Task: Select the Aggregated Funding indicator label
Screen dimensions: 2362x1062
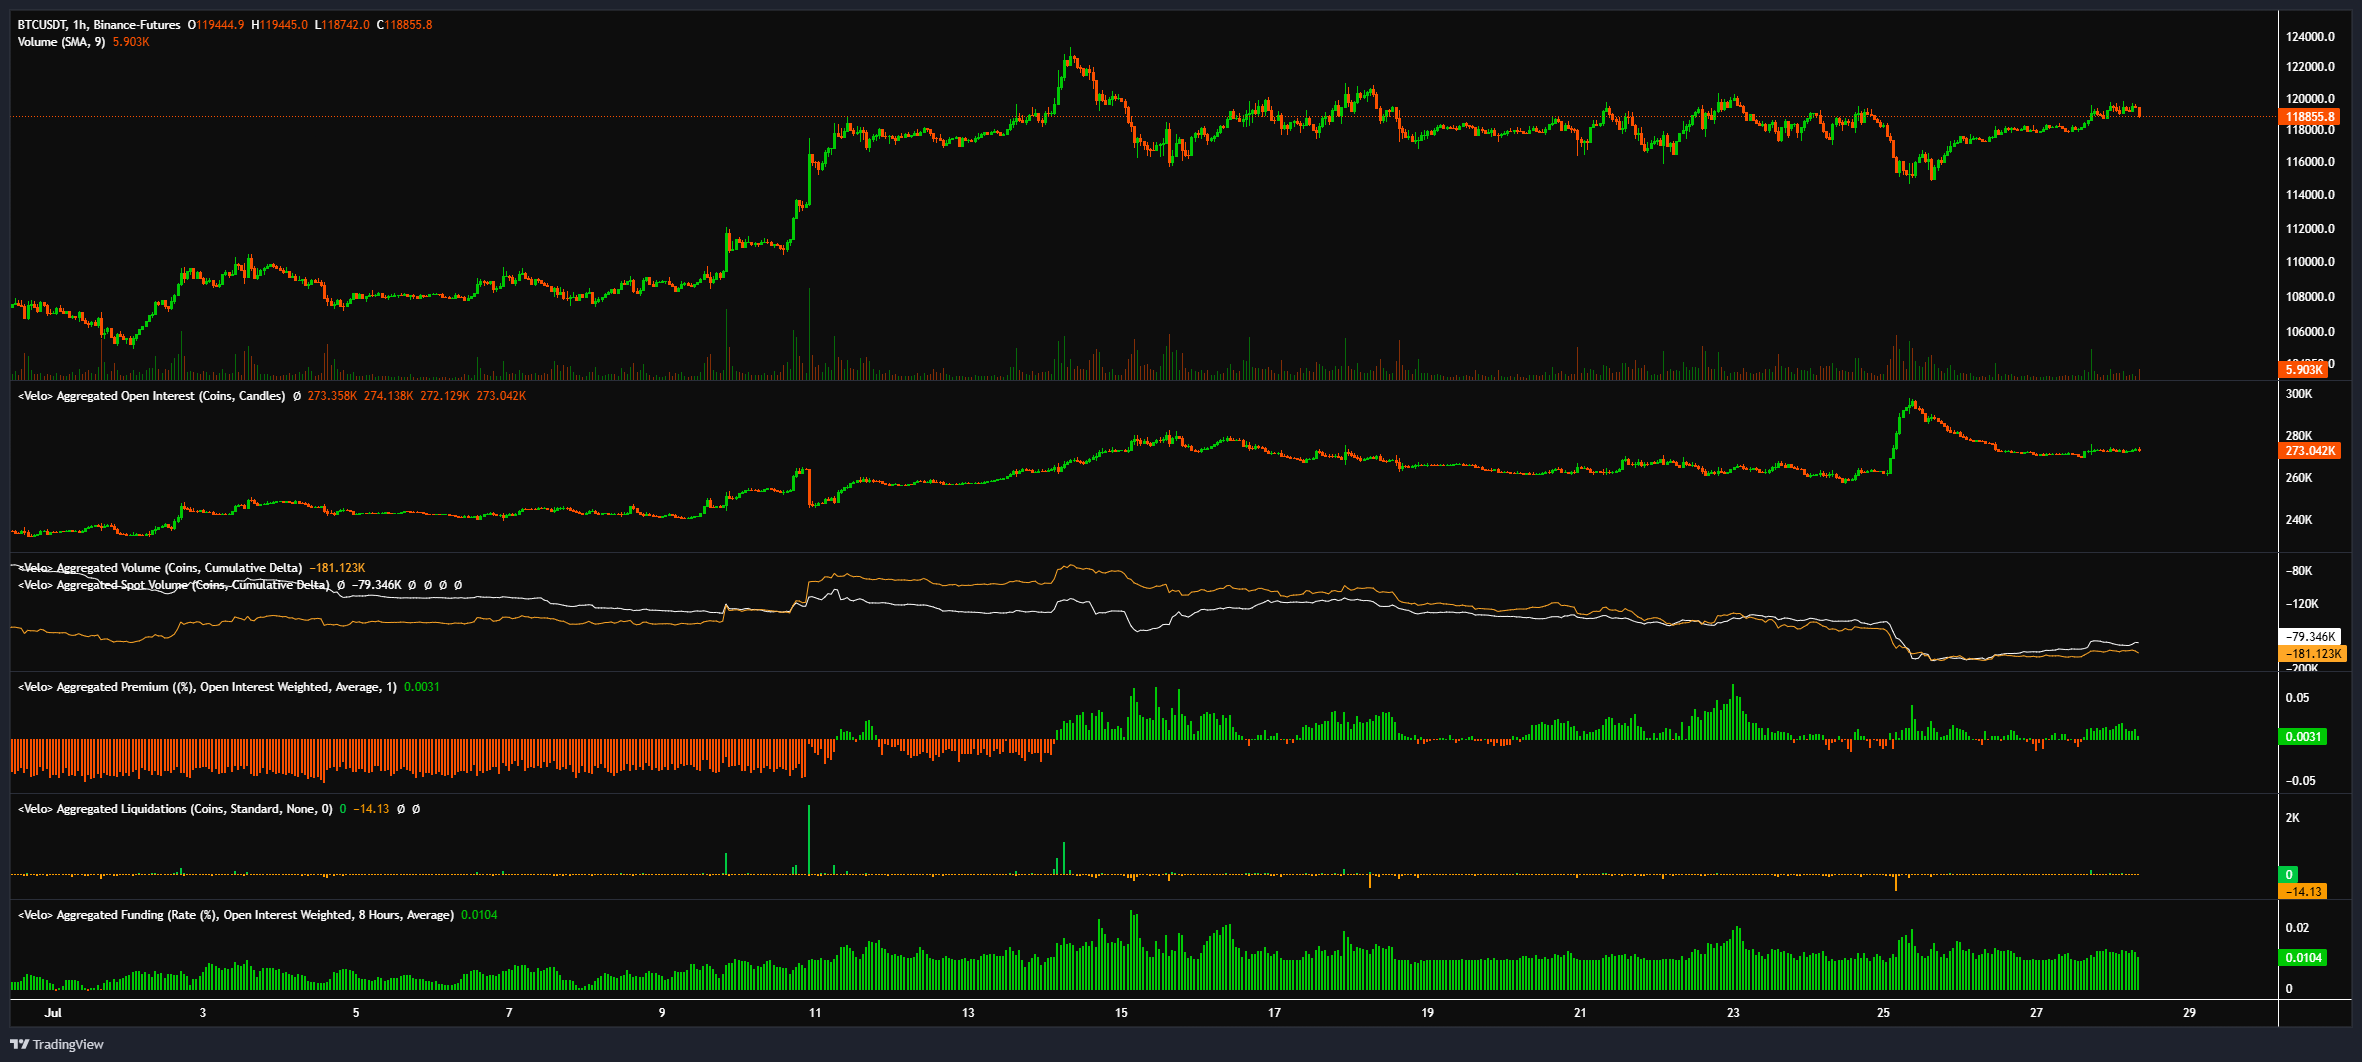Action: point(236,915)
